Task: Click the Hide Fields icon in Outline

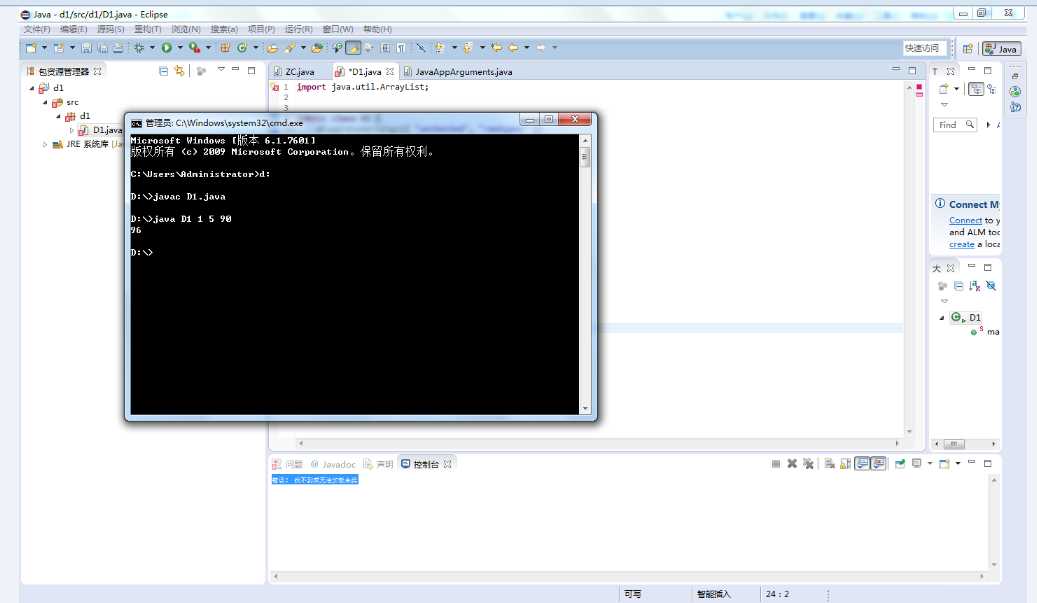Action: point(991,286)
